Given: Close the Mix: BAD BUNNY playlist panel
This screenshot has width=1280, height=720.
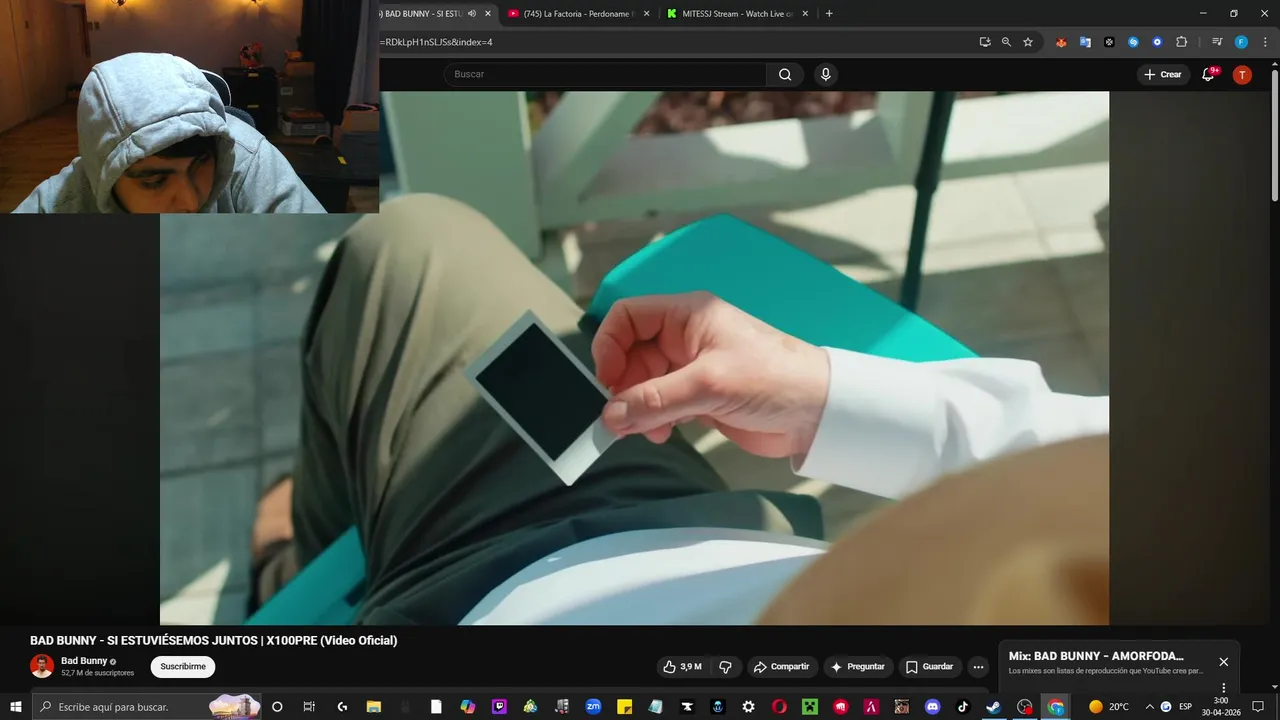Looking at the screenshot, I should pos(1223,662).
